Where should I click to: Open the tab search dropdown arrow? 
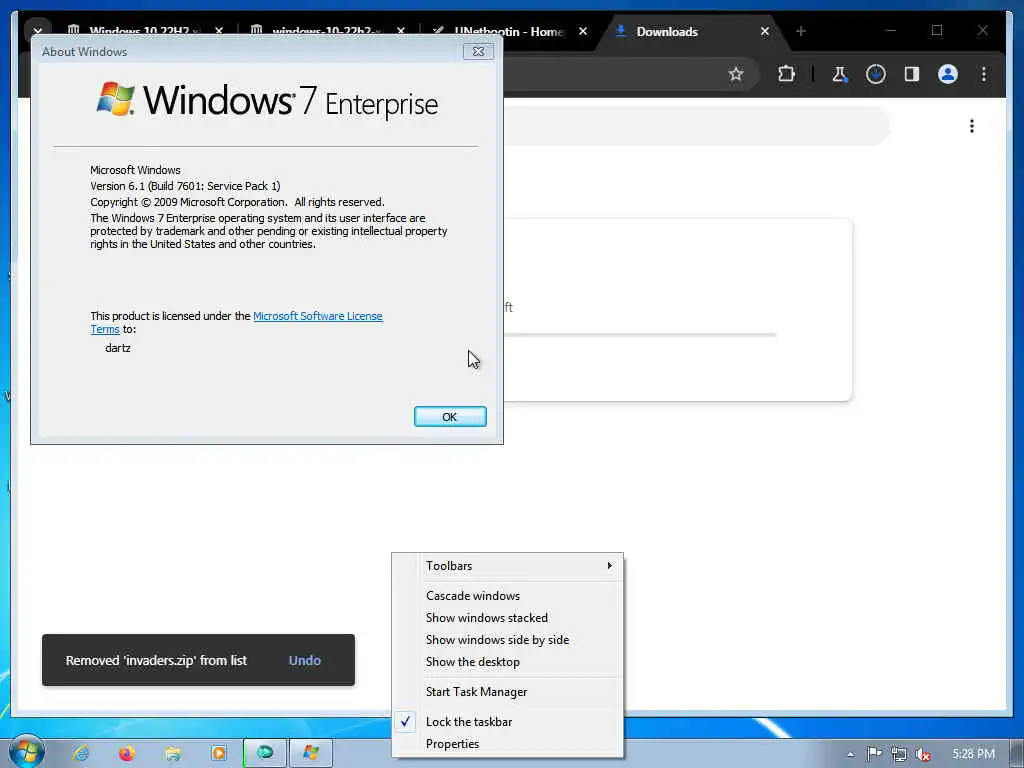pyautogui.click(x=38, y=31)
